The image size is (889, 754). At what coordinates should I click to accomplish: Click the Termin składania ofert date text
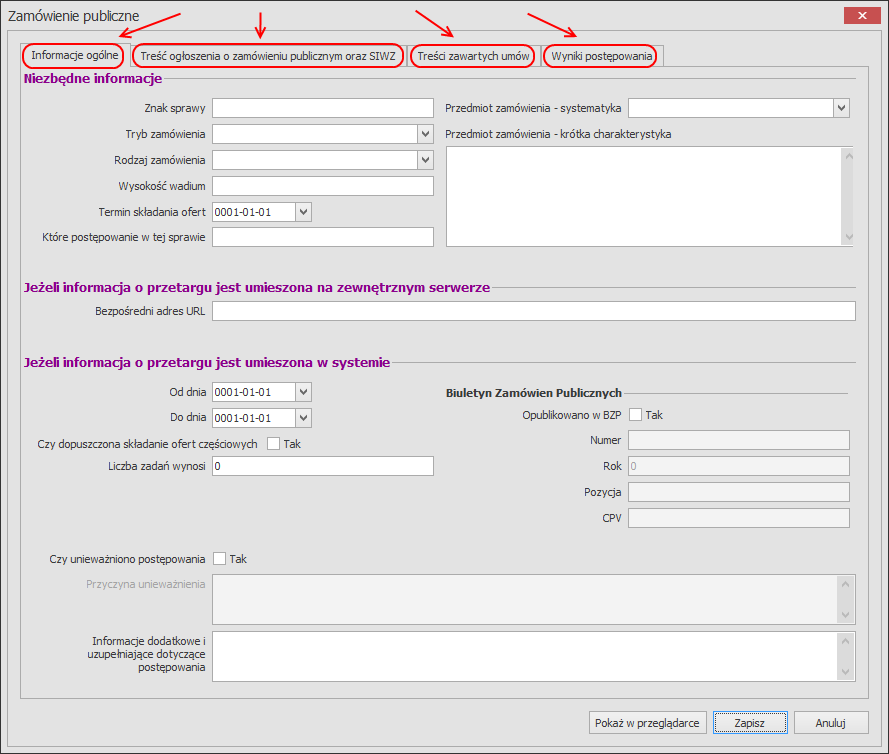click(243, 212)
